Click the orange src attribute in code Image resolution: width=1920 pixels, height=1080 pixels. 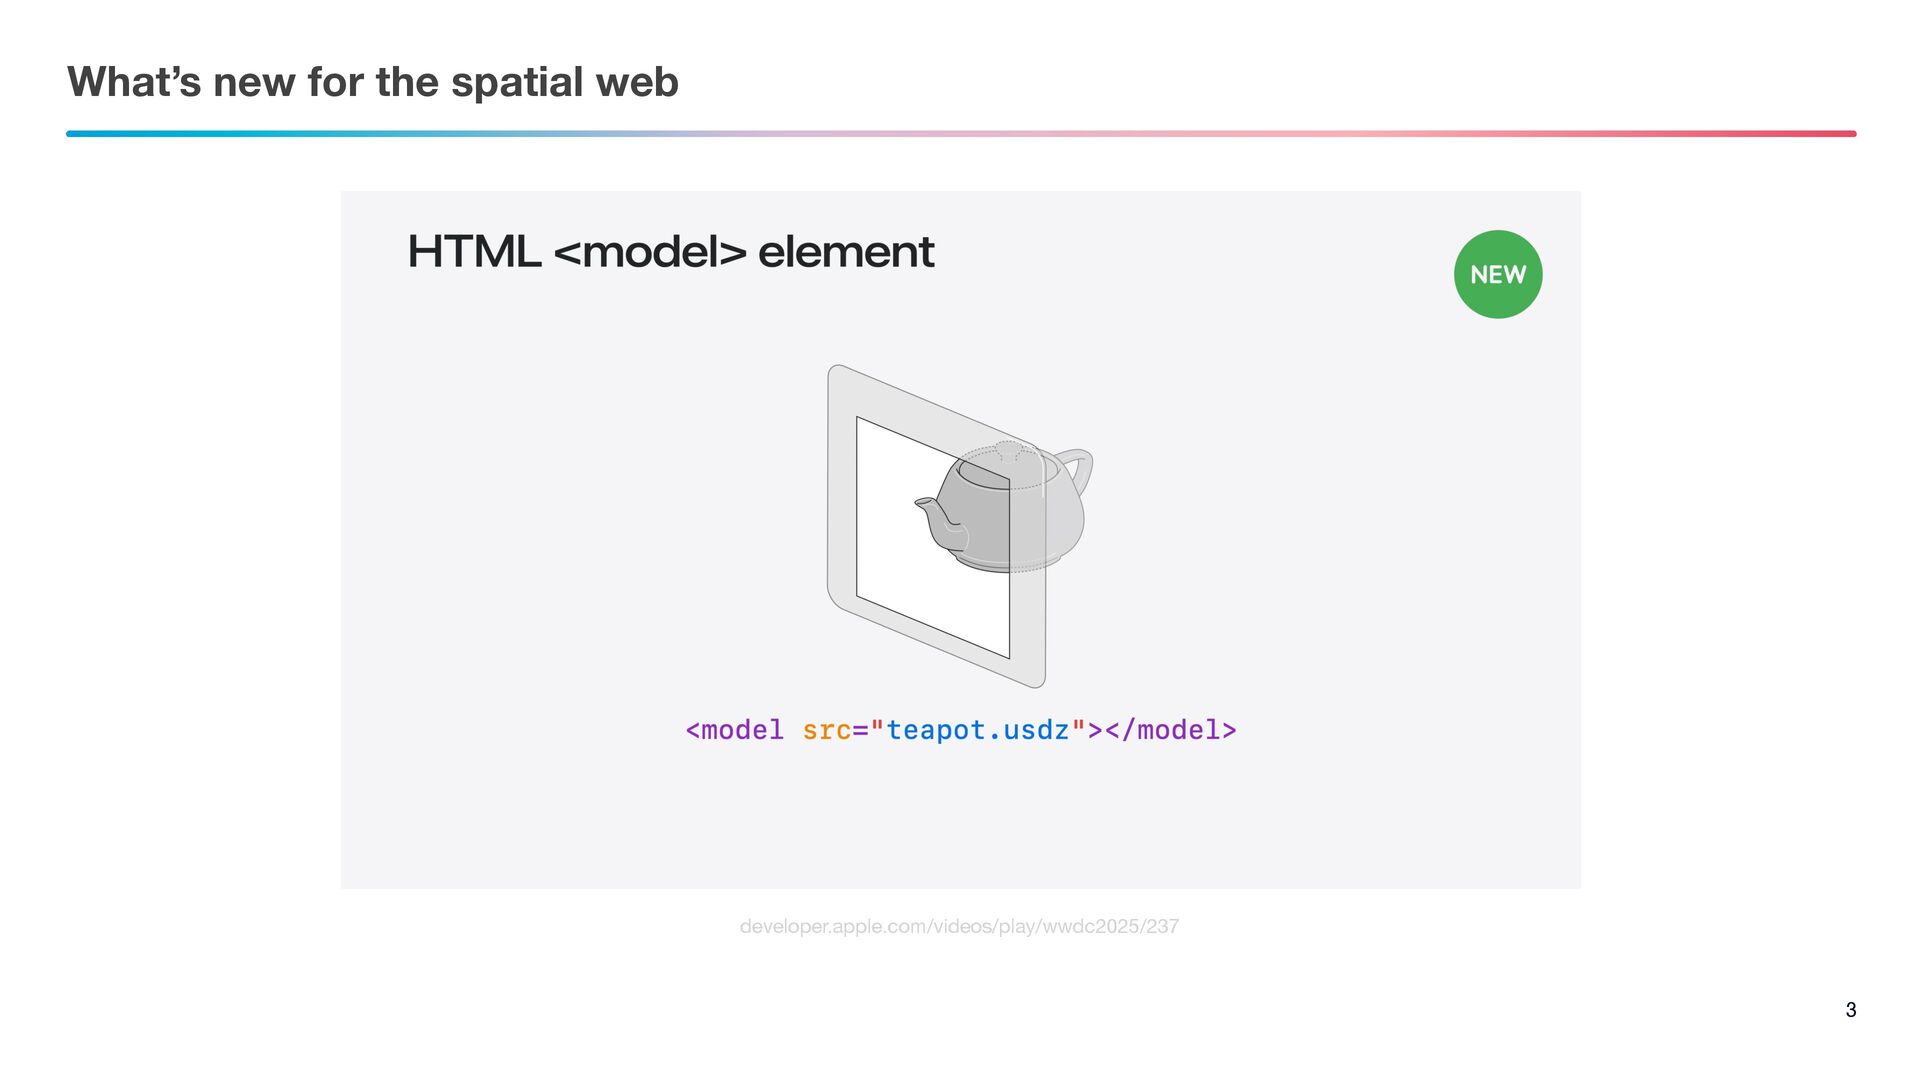point(826,730)
